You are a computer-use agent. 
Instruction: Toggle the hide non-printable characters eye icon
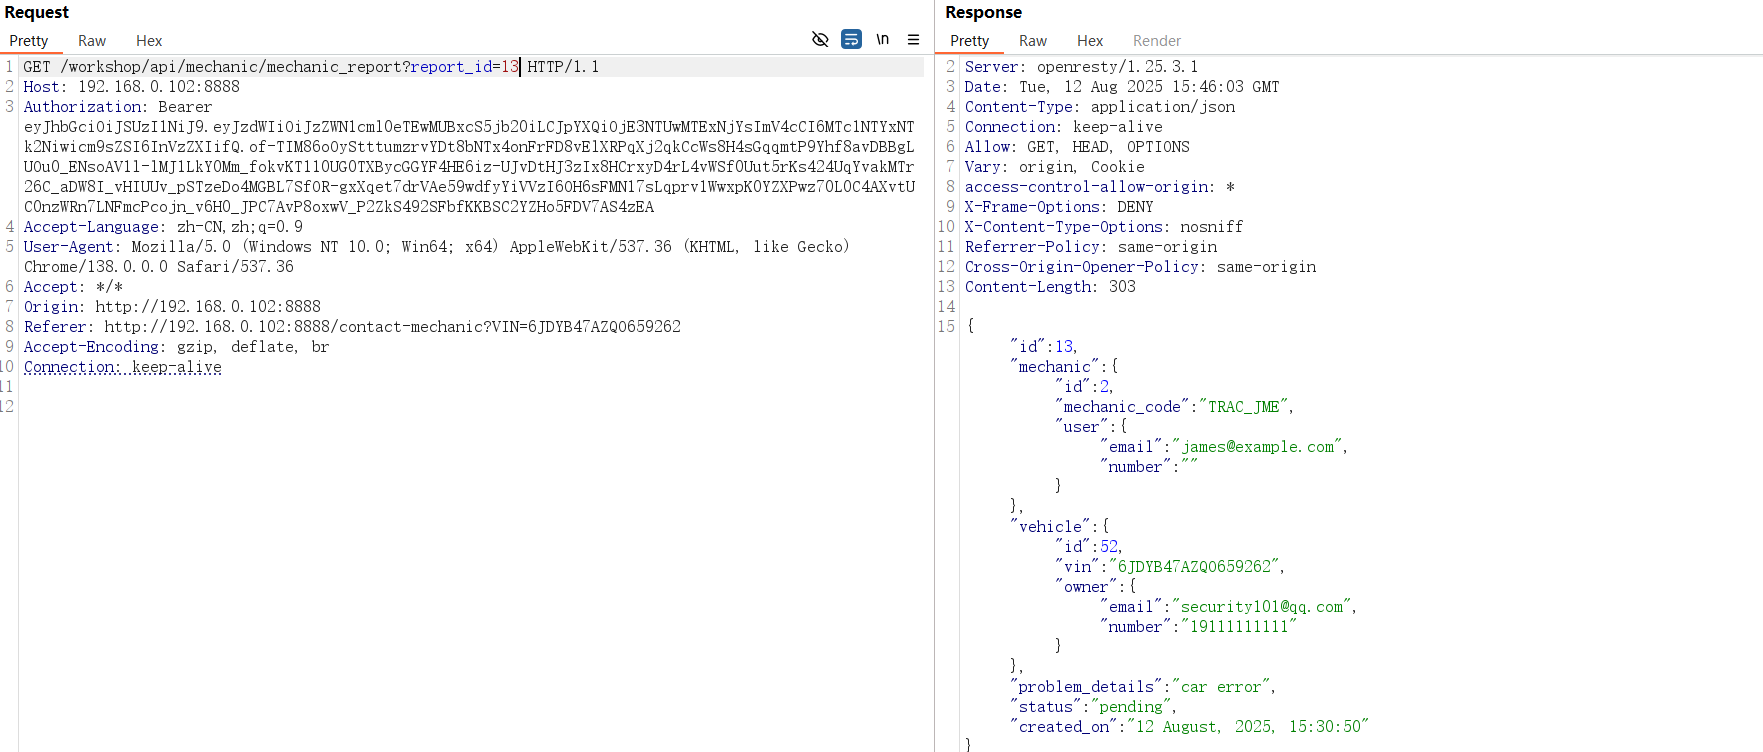(x=820, y=39)
